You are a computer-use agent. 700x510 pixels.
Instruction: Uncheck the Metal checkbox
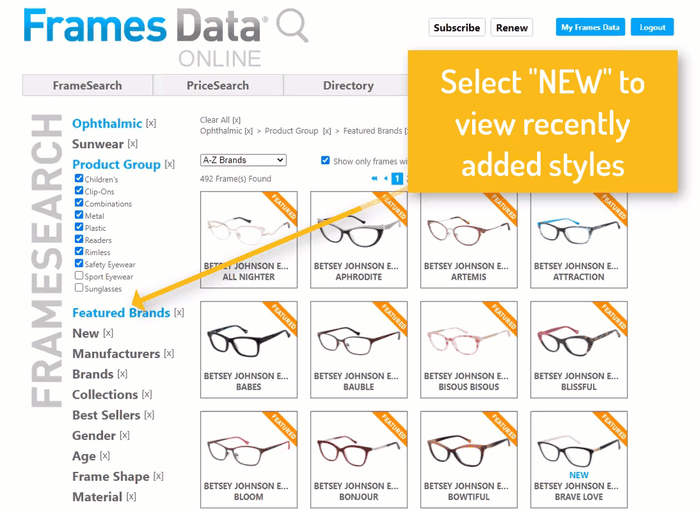[x=79, y=215]
